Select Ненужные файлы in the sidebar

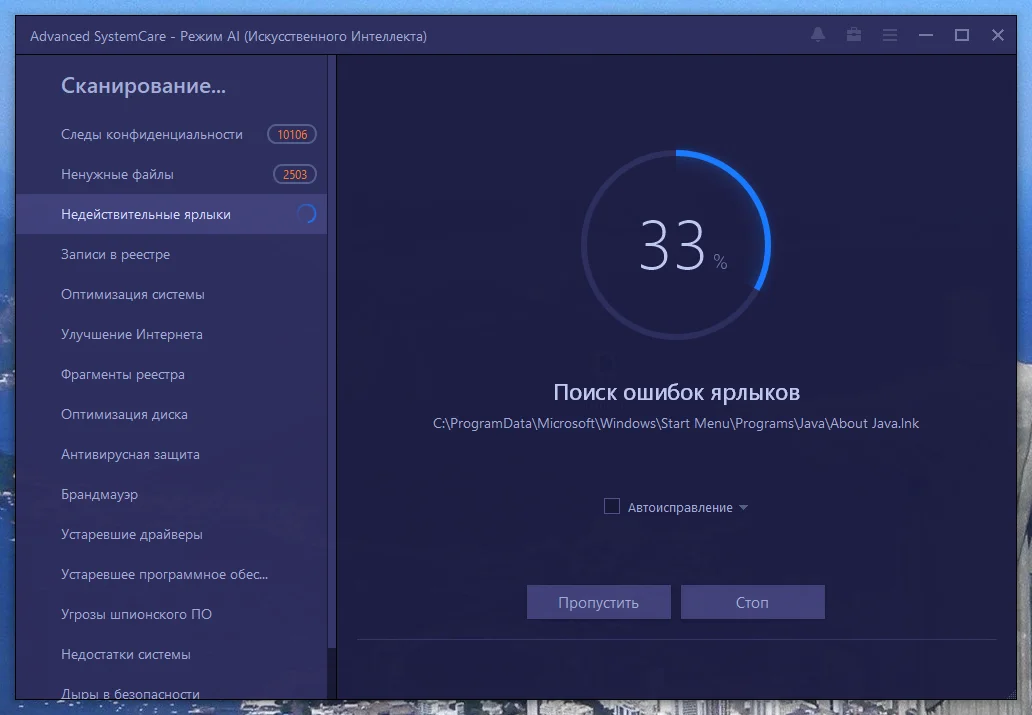click(171, 174)
